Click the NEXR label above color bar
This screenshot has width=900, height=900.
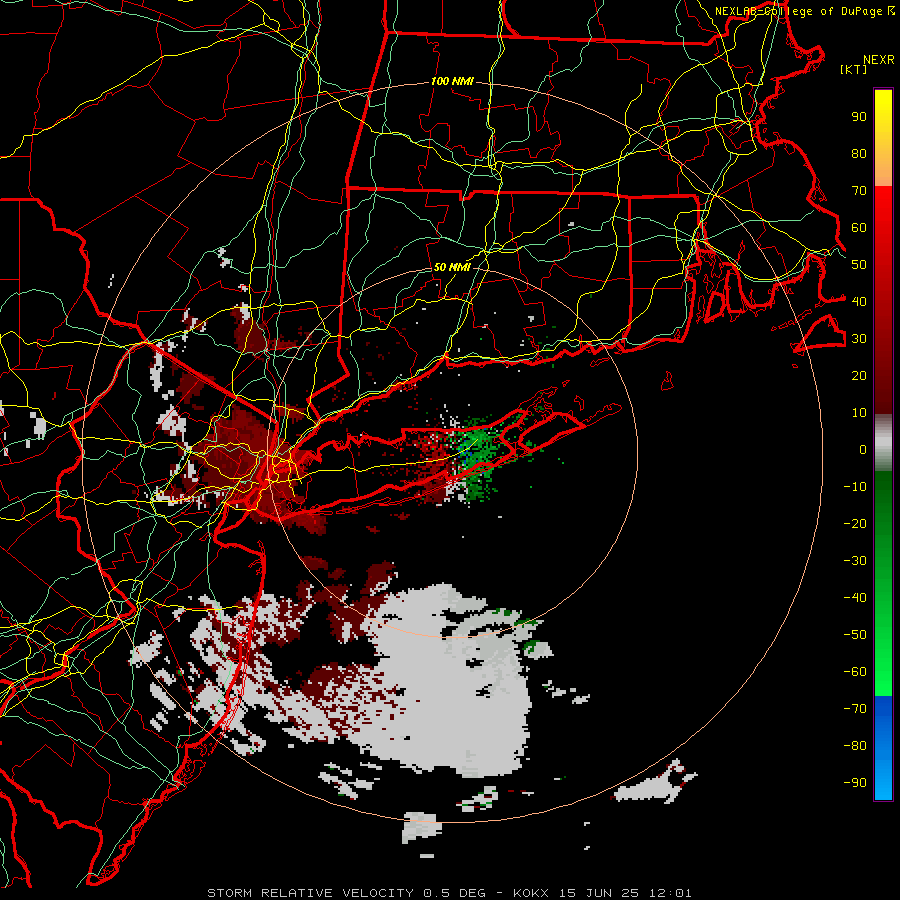click(x=879, y=60)
